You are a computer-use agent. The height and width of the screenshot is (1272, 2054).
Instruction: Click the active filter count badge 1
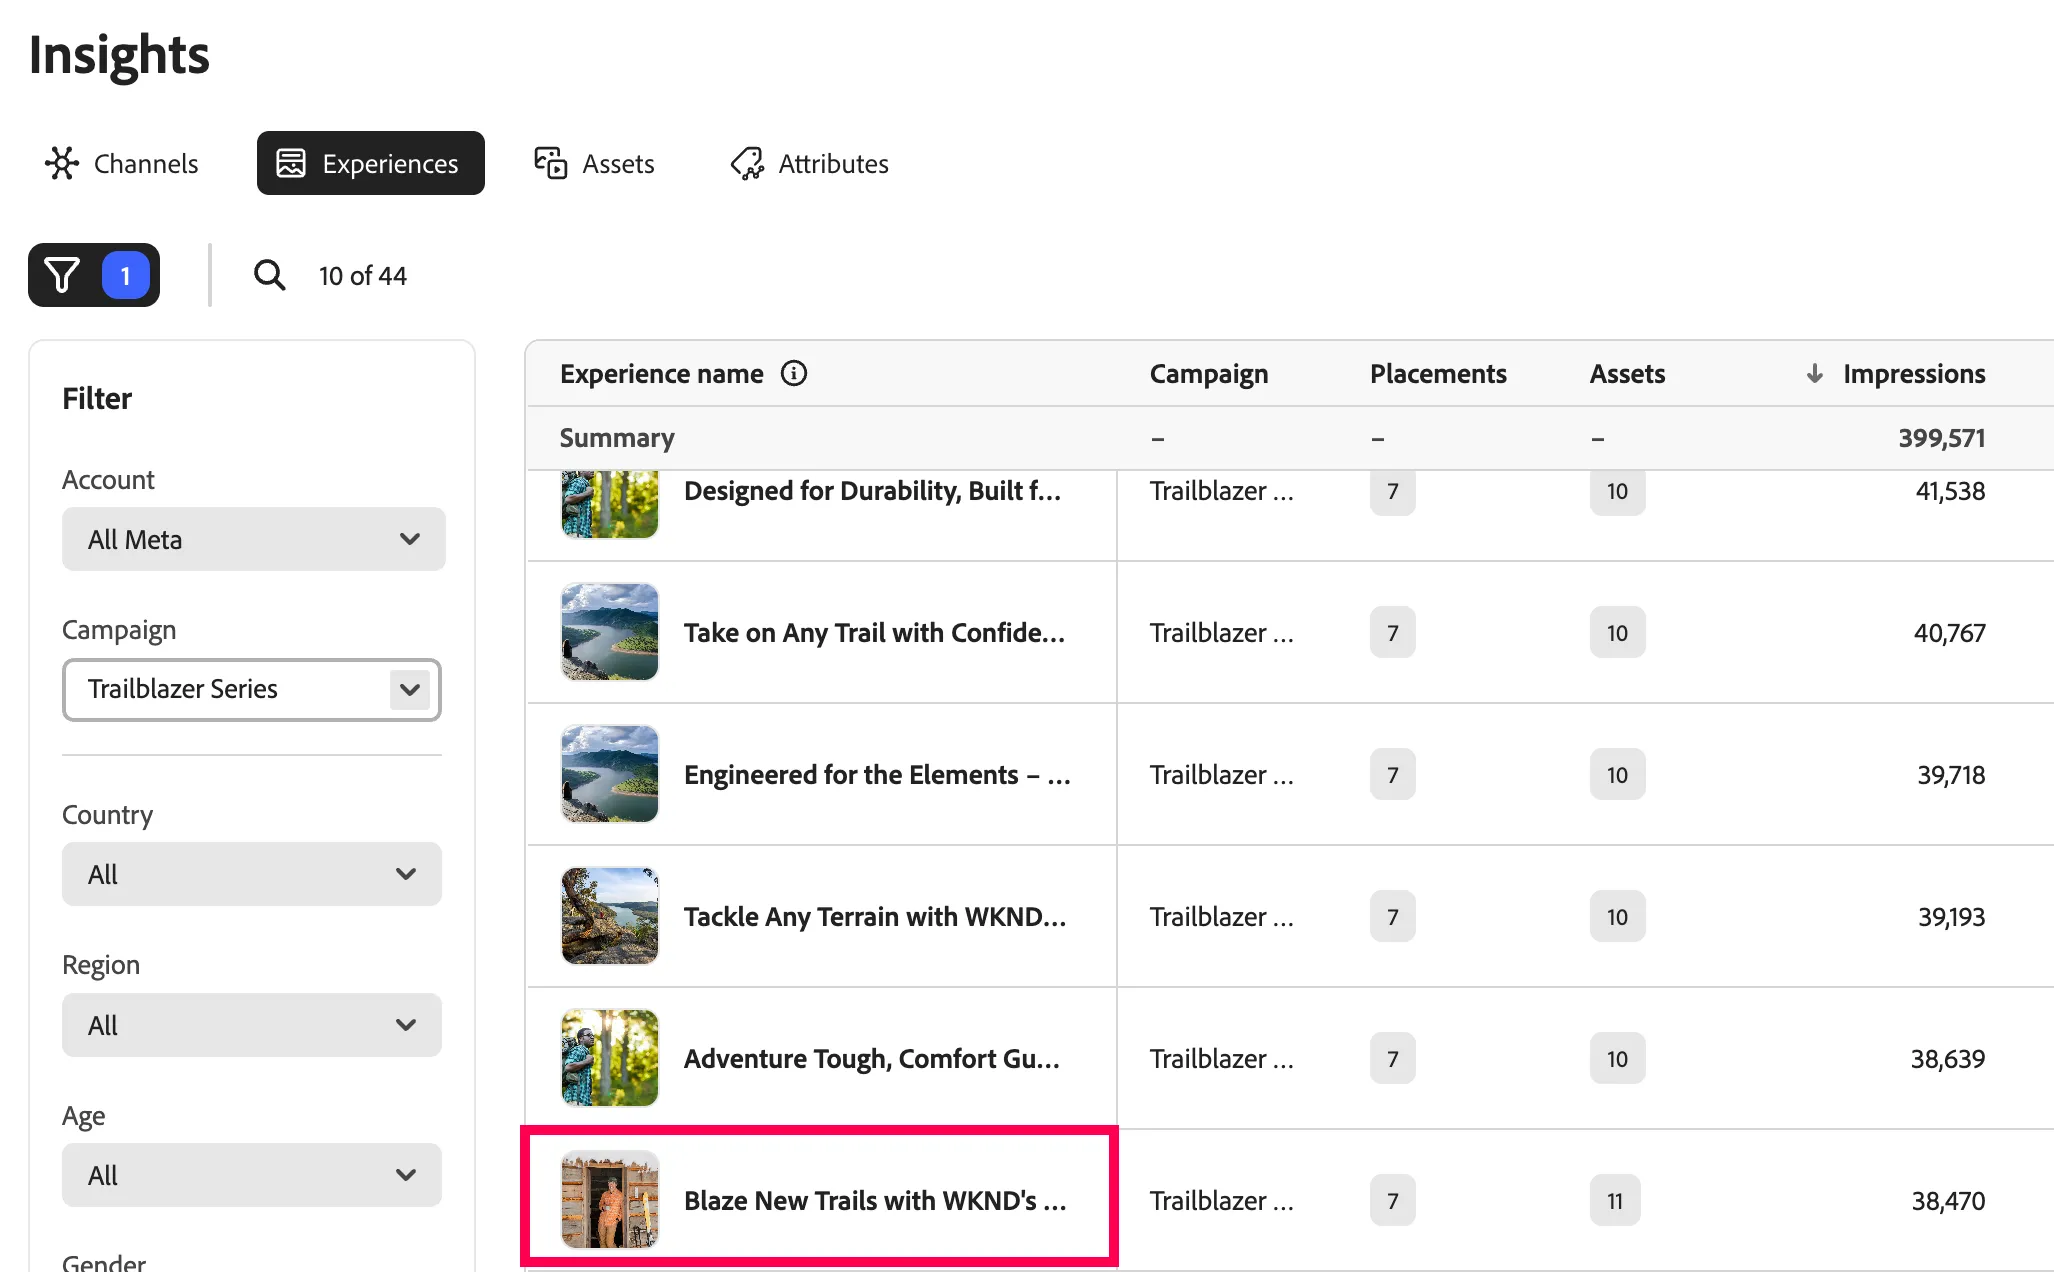[x=125, y=275]
